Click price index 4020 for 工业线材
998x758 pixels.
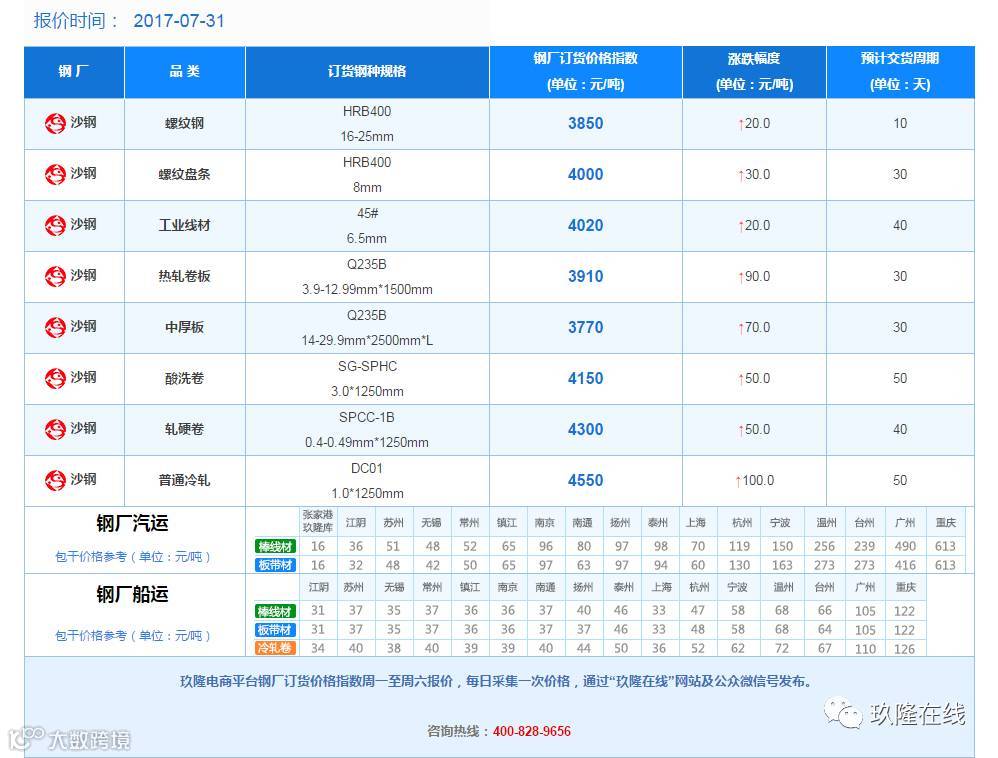586,225
